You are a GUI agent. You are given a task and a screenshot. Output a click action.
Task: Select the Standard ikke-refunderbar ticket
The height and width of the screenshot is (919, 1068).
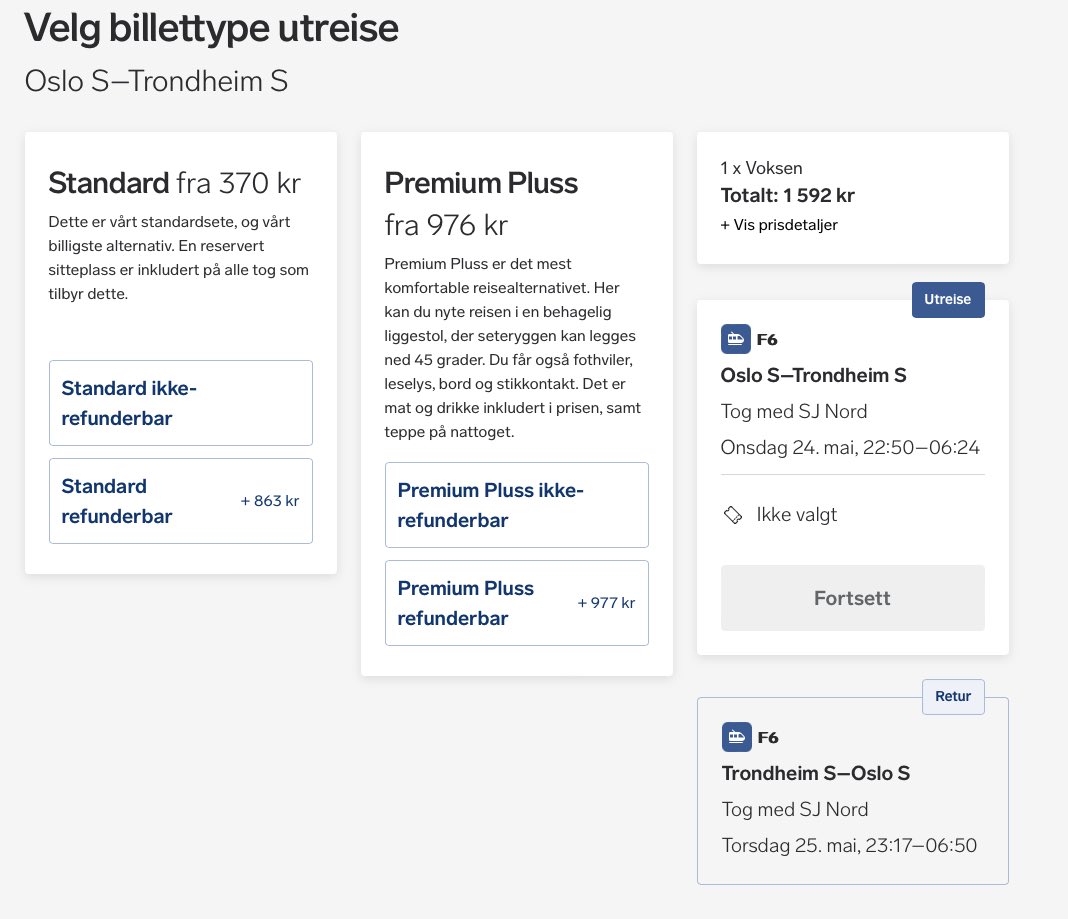pyautogui.click(x=180, y=403)
